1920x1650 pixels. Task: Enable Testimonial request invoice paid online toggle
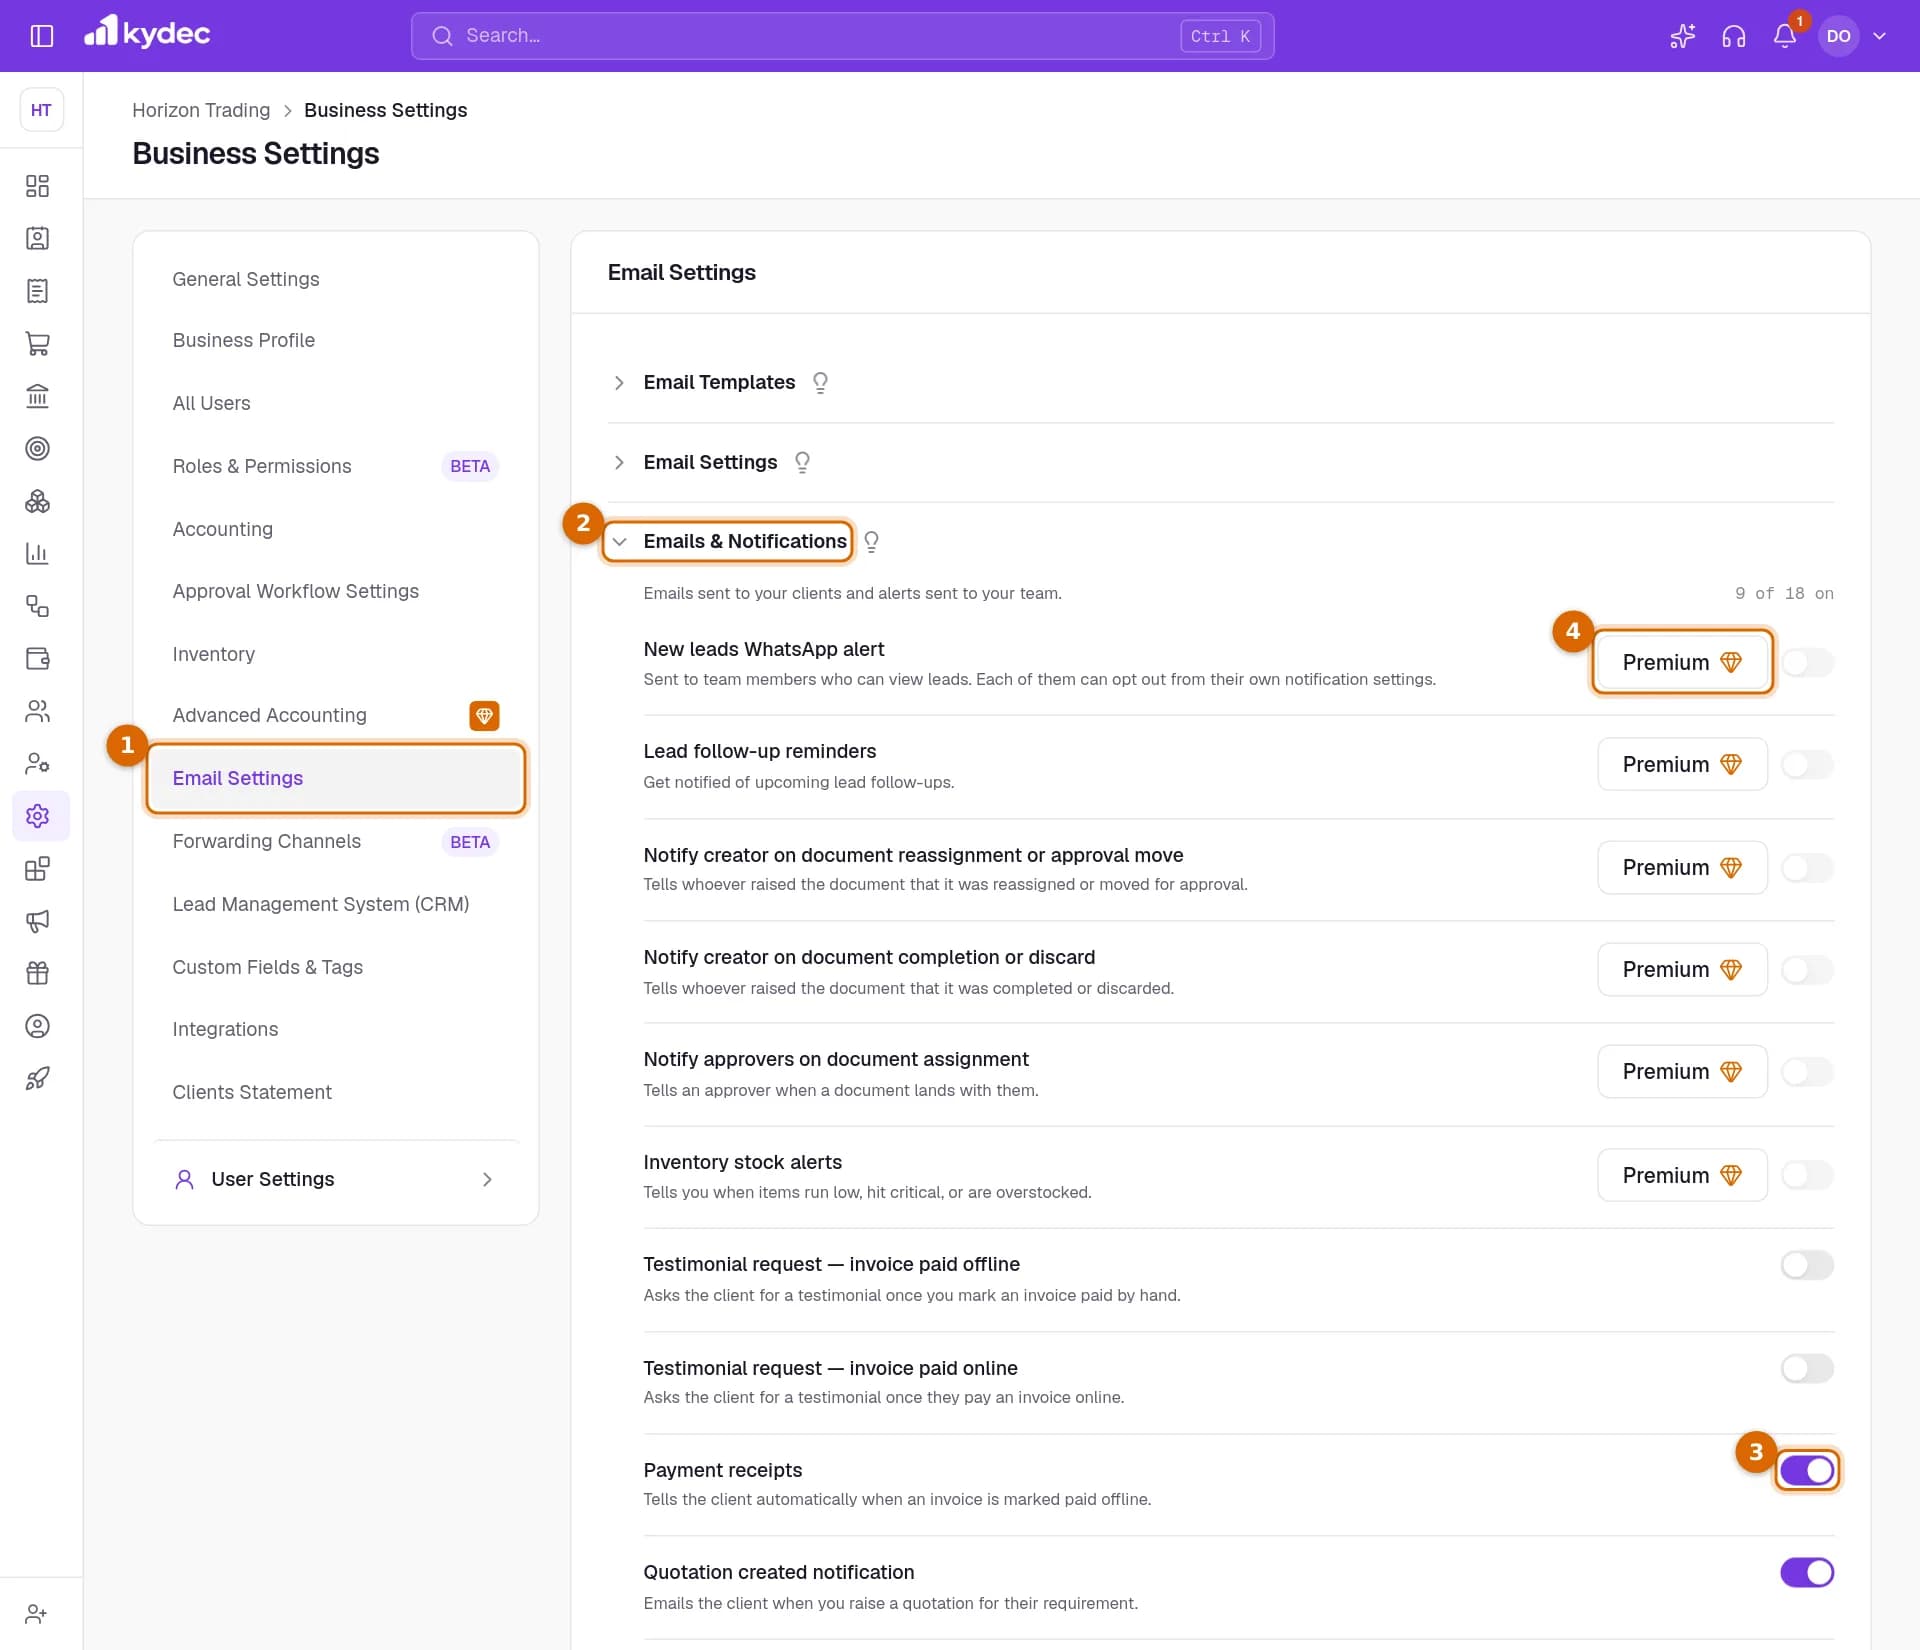1807,1368
